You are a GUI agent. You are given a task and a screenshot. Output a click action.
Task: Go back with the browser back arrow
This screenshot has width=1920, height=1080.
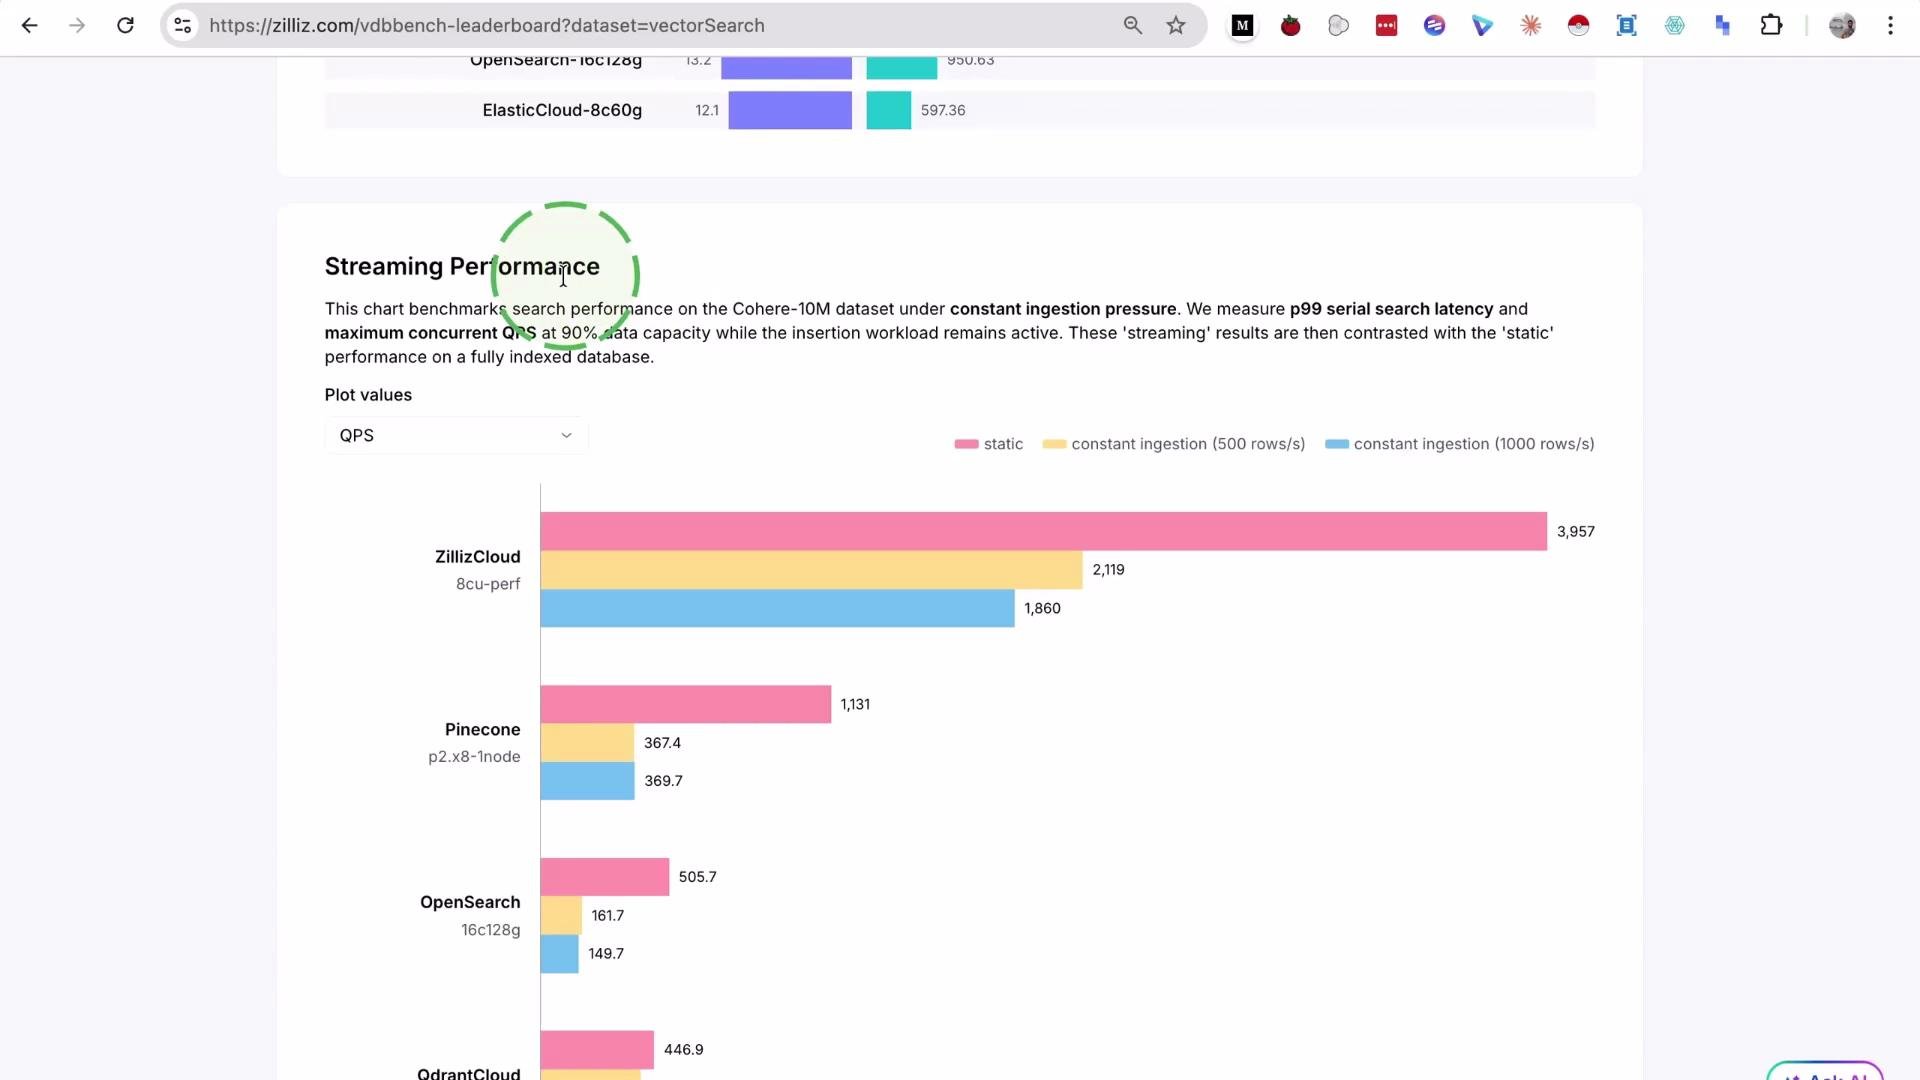29,26
